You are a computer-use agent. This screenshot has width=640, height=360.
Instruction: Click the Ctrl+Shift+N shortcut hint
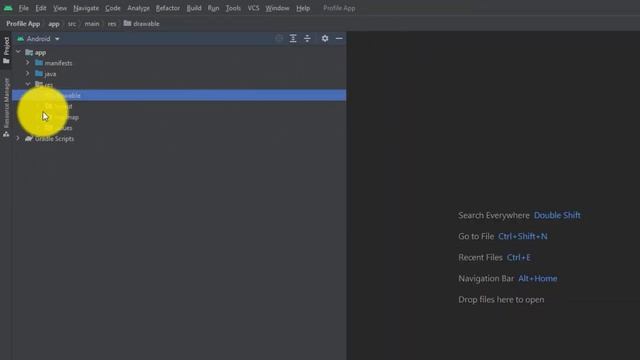[522, 236]
